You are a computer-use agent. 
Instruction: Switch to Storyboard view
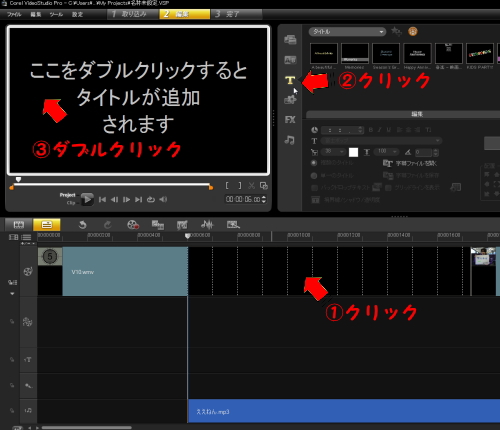point(19,225)
